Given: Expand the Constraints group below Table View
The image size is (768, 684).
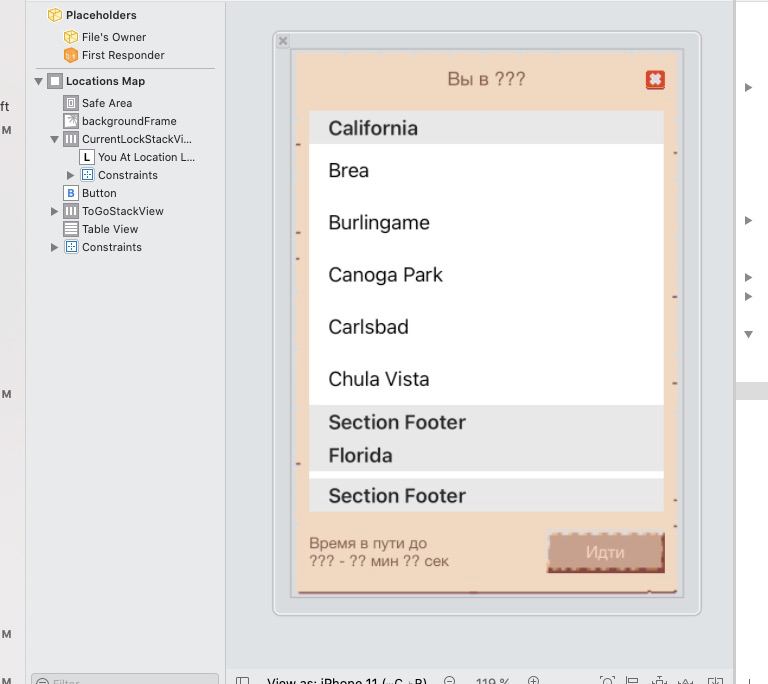Looking at the screenshot, I should click(x=54, y=247).
